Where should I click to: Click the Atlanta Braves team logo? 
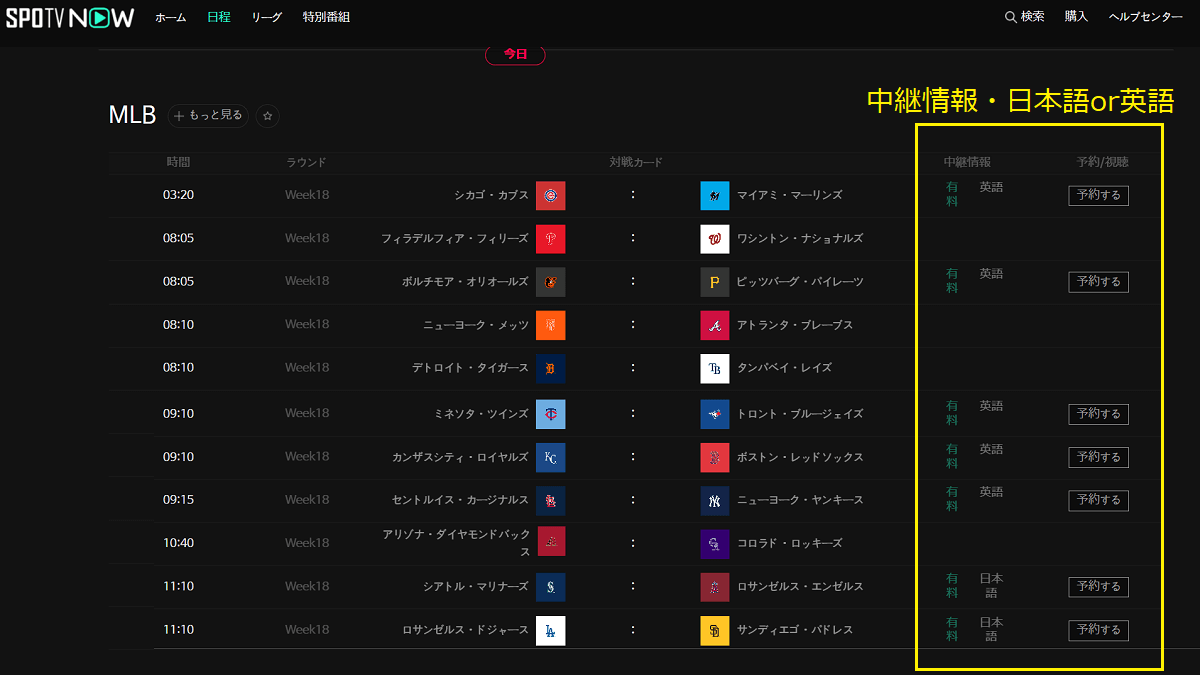[715, 325]
